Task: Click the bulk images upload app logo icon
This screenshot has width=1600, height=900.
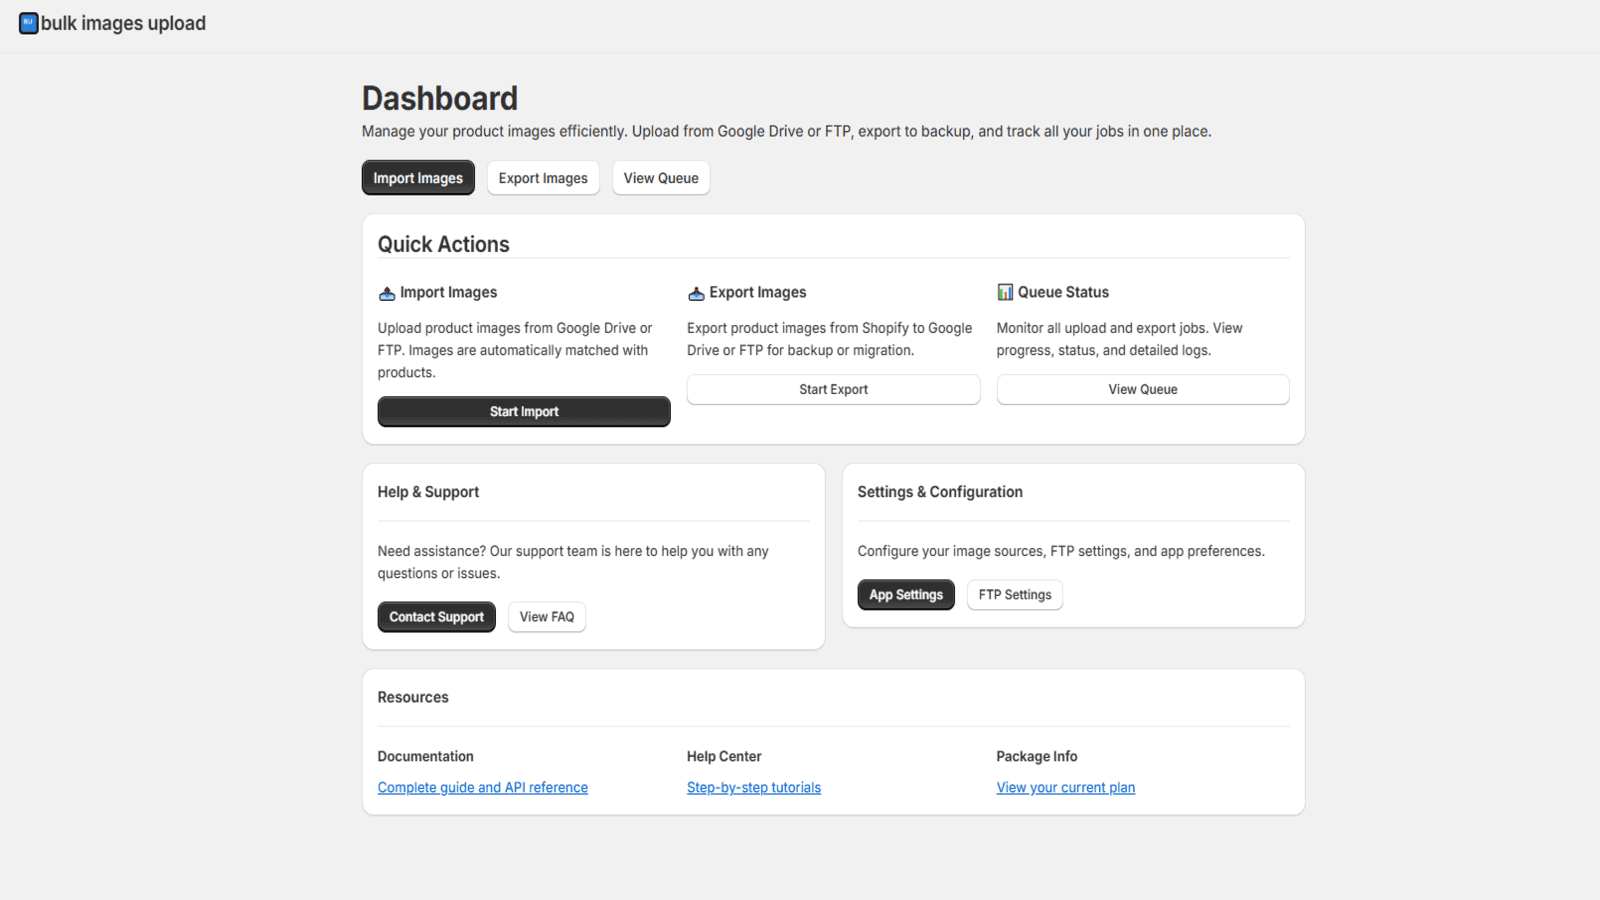Action: click(x=29, y=23)
